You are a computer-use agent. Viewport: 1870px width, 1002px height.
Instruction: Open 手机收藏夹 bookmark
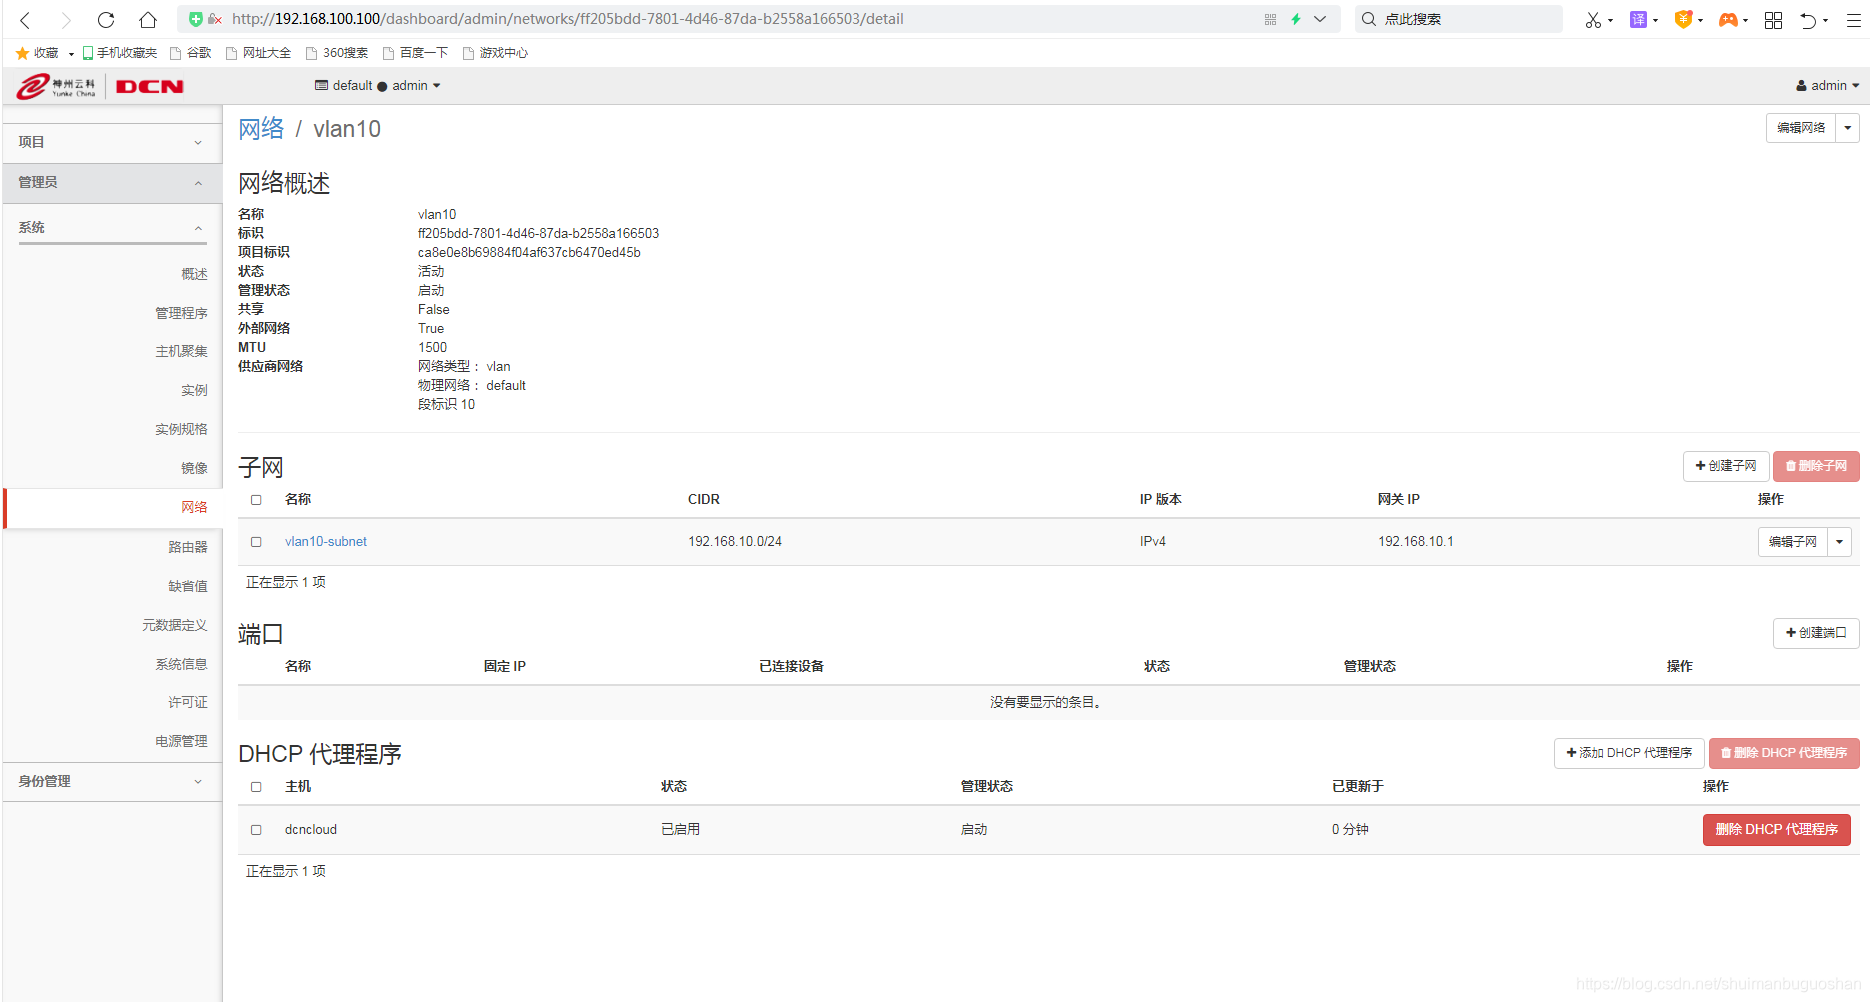(119, 53)
